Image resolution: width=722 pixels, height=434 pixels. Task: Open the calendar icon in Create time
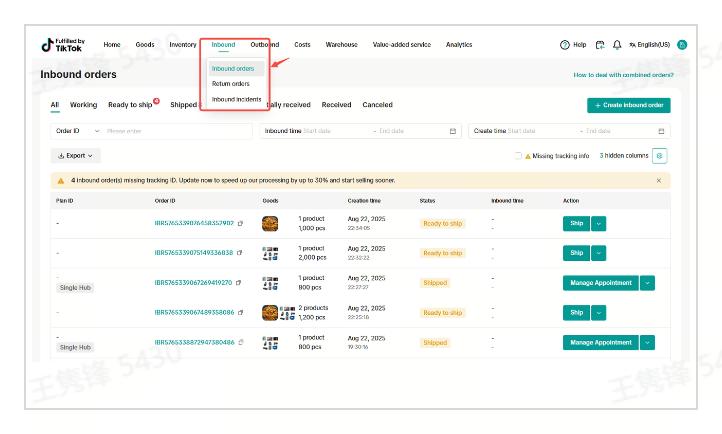[x=661, y=131]
